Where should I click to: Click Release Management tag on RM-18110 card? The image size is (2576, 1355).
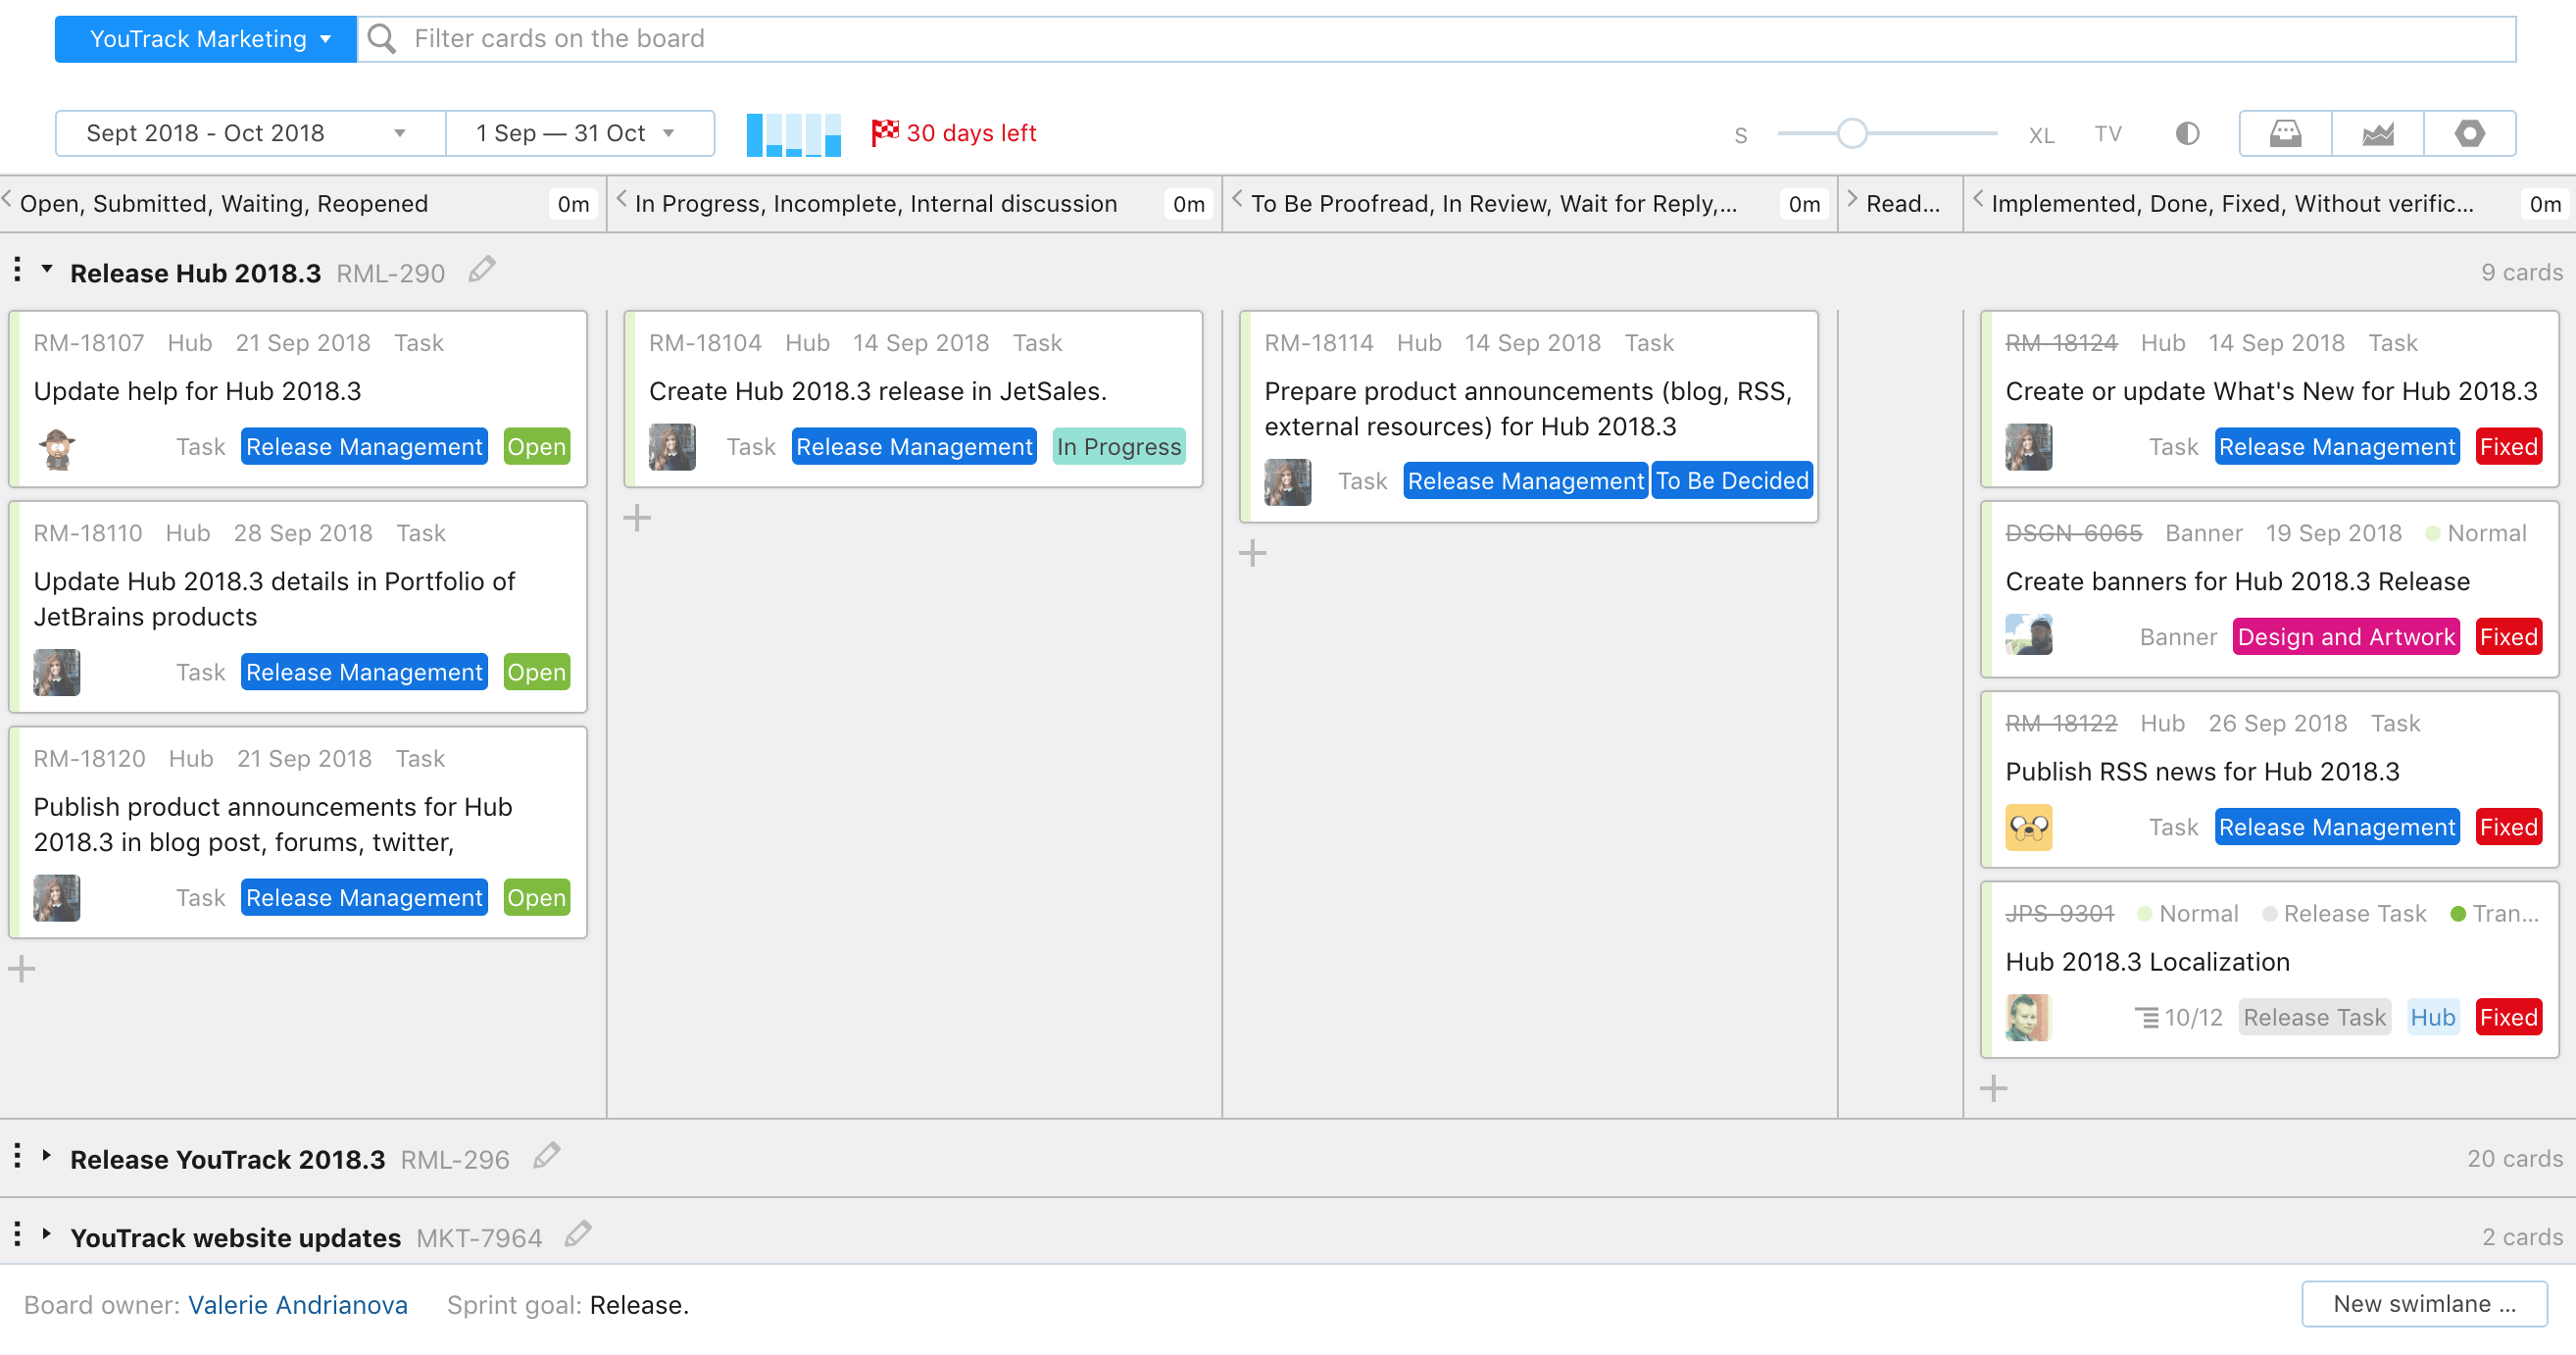pyautogui.click(x=364, y=673)
